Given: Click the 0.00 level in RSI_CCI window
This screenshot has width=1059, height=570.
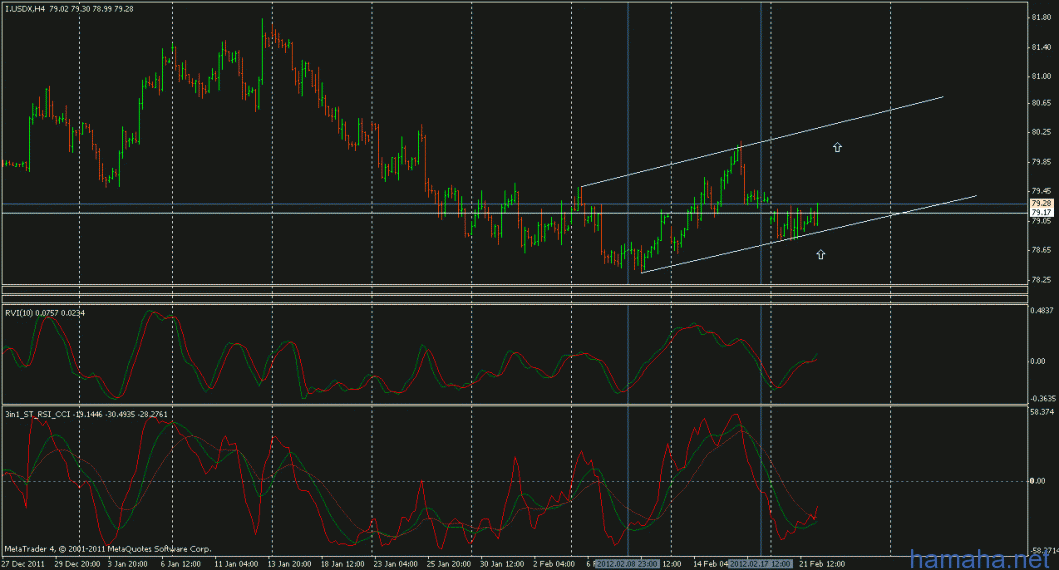Looking at the screenshot, I should click(x=1037, y=481).
